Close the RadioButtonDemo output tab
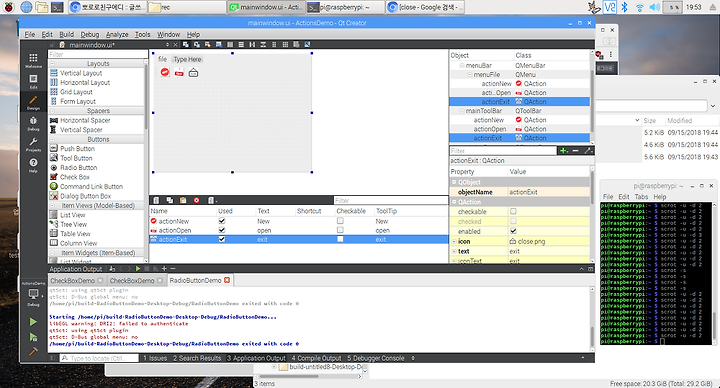The image size is (720, 388). pyautogui.click(x=227, y=280)
